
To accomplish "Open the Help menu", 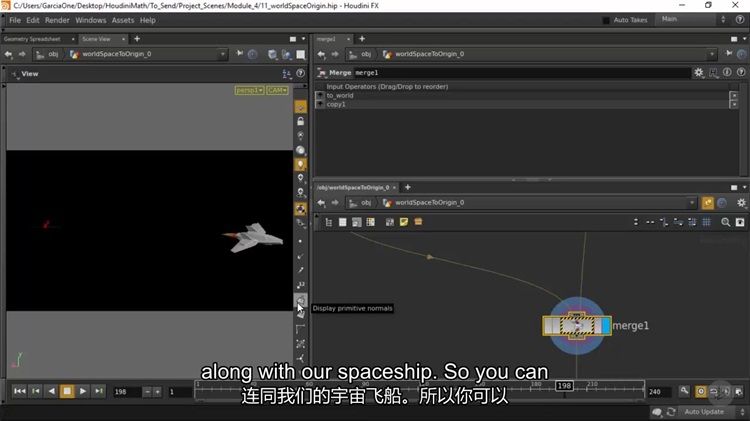I will tap(147, 20).
